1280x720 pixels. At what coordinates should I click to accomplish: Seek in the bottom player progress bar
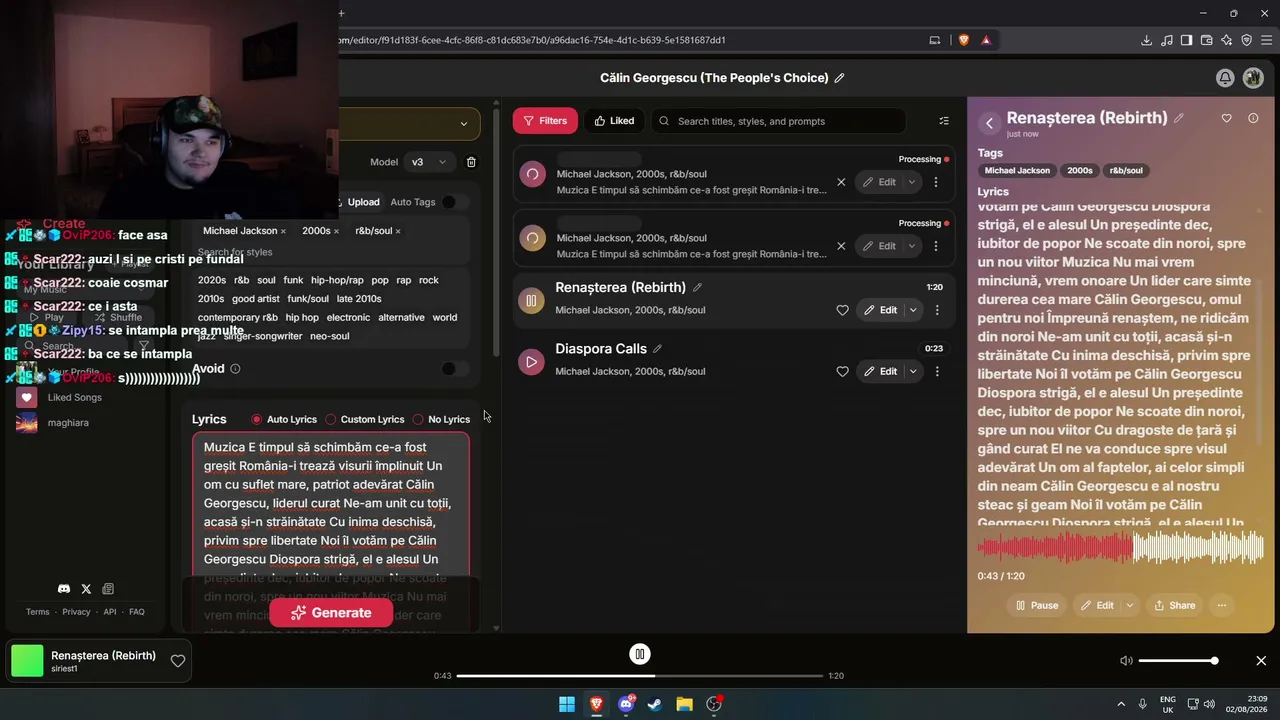pos(640,676)
